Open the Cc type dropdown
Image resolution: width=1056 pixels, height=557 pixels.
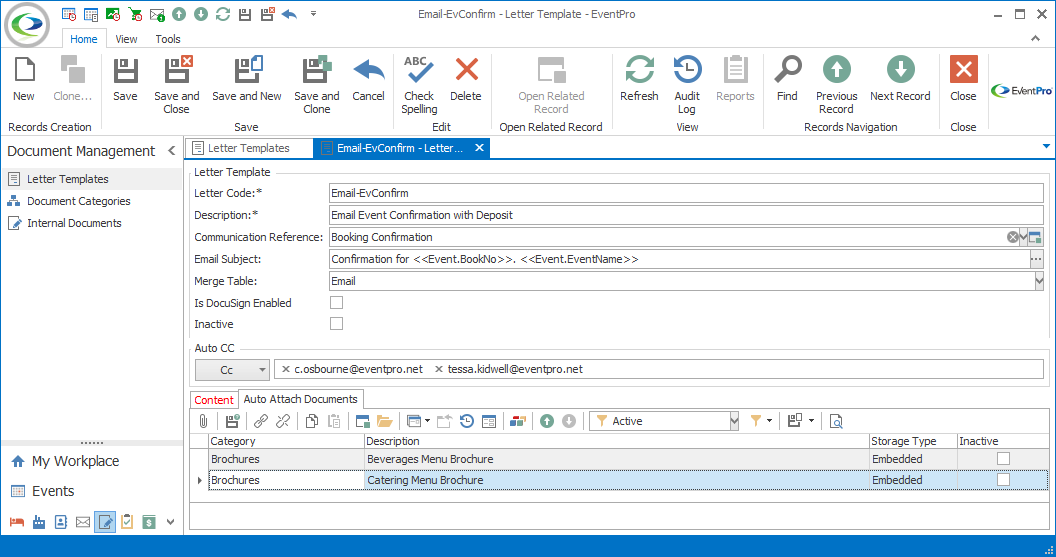pyautogui.click(x=263, y=370)
